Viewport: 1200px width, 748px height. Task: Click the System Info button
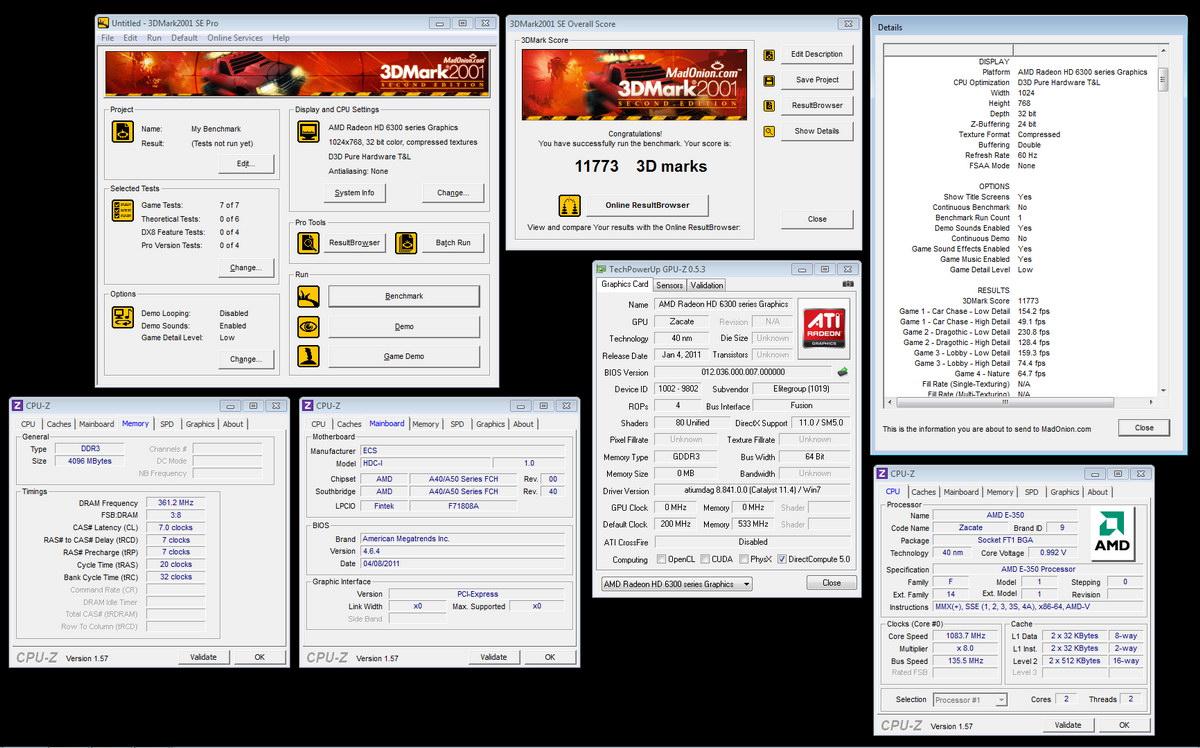click(x=354, y=193)
